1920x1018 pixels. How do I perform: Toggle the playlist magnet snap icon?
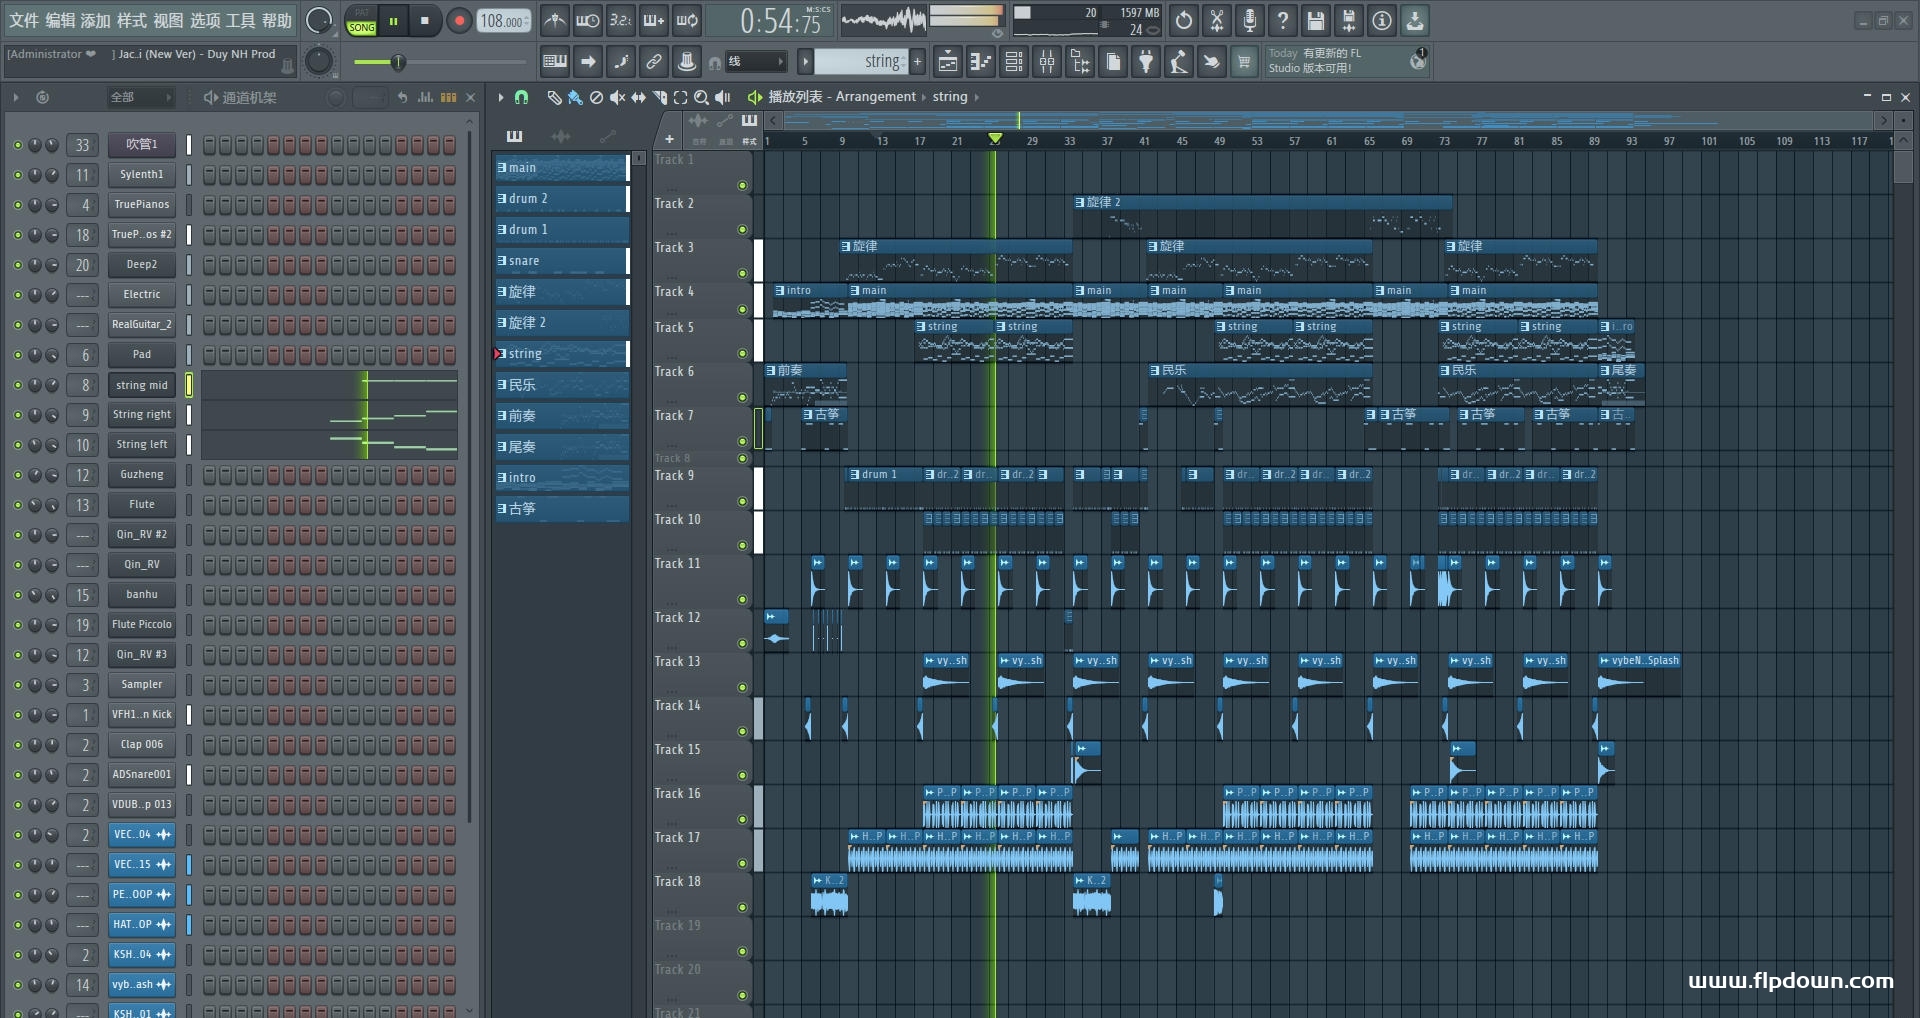pos(521,97)
